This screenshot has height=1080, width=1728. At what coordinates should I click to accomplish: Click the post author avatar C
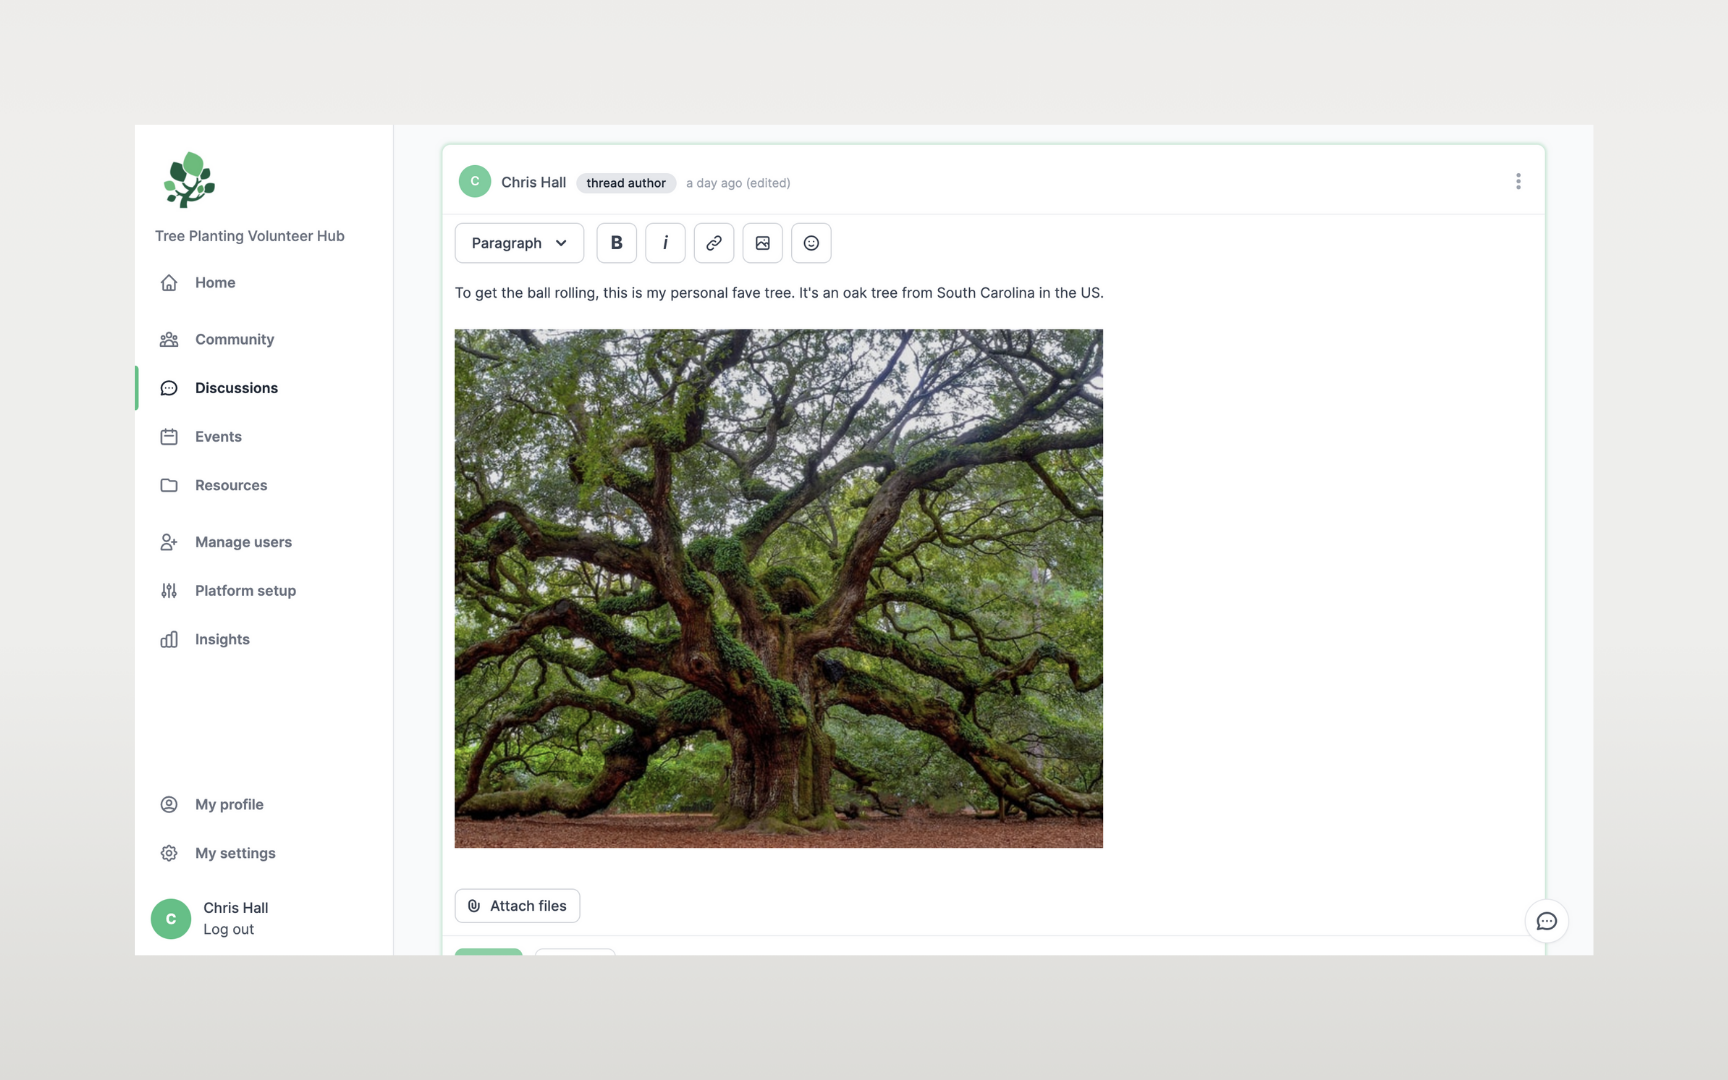475,181
